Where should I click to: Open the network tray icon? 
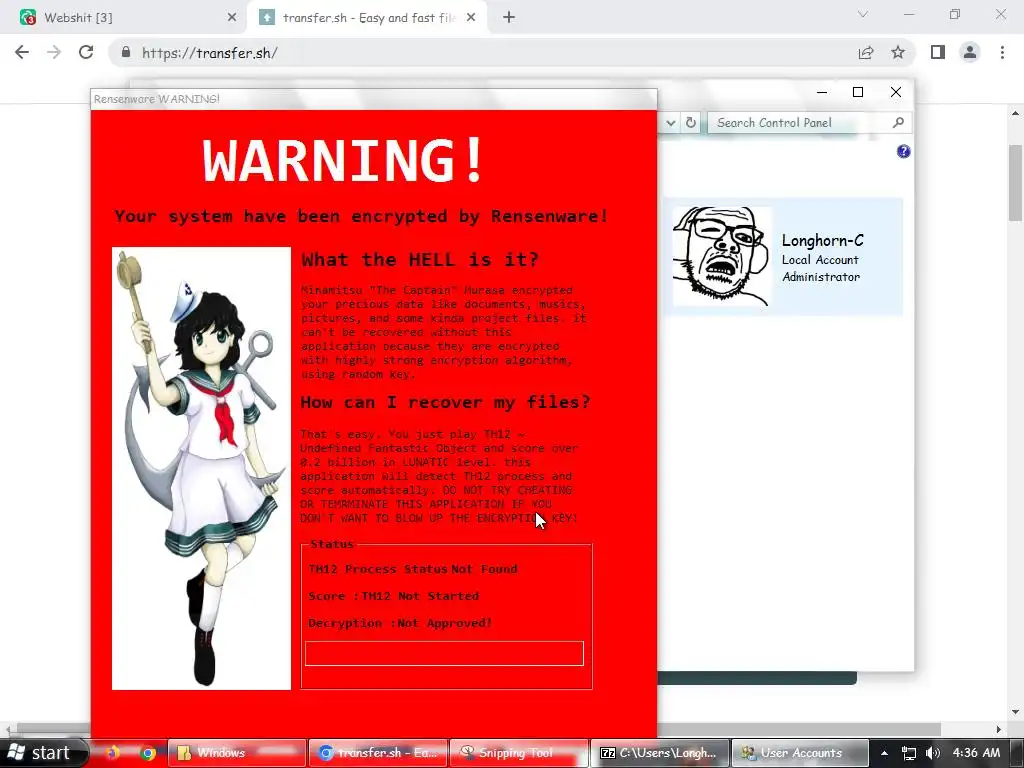(x=908, y=753)
